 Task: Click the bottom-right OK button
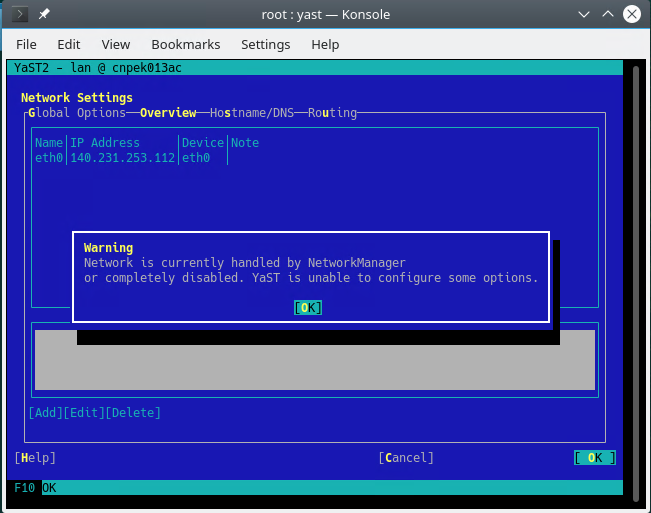[x=595, y=458]
